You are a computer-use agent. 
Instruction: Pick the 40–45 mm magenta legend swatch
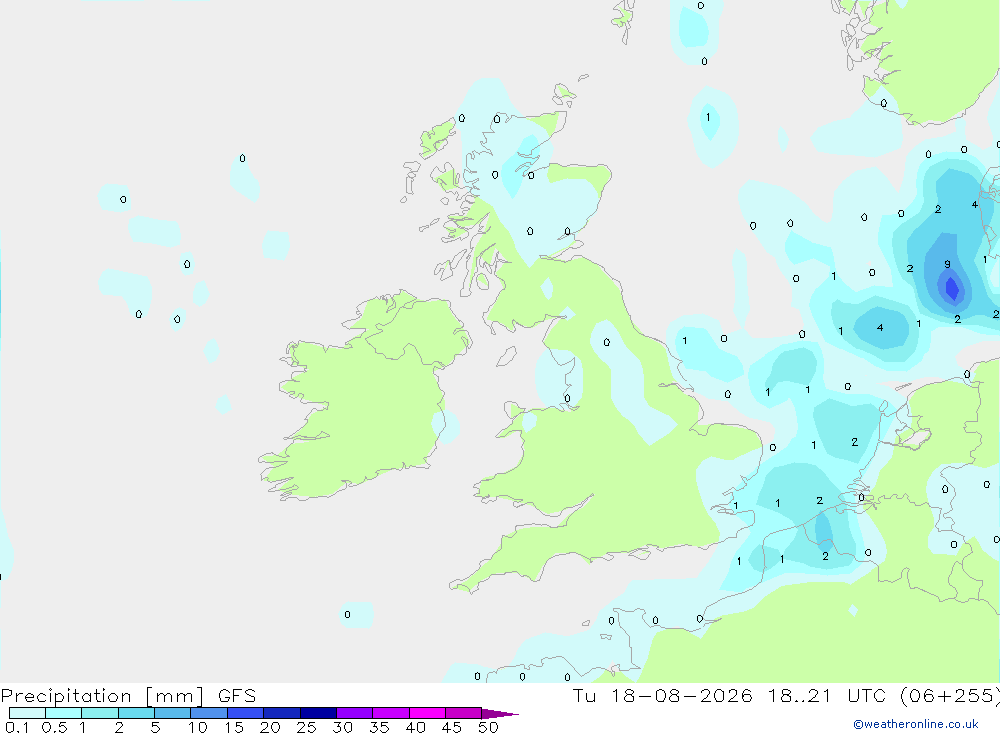click(x=427, y=713)
